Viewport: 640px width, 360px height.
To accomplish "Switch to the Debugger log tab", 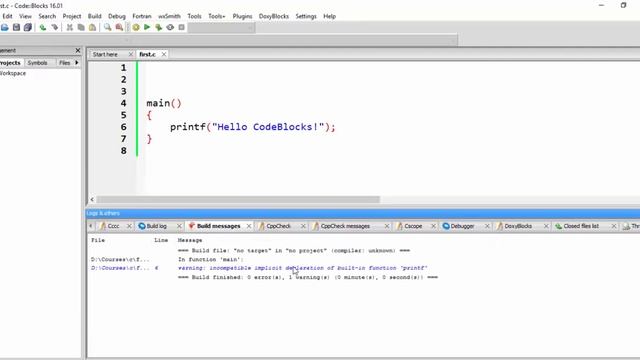I will [462, 226].
